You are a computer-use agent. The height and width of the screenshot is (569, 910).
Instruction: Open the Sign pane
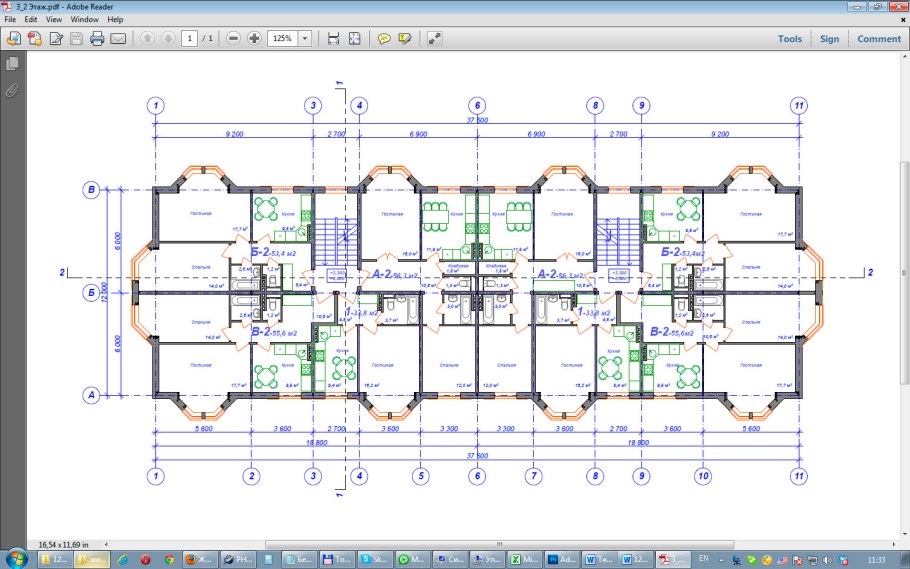click(829, 39)
